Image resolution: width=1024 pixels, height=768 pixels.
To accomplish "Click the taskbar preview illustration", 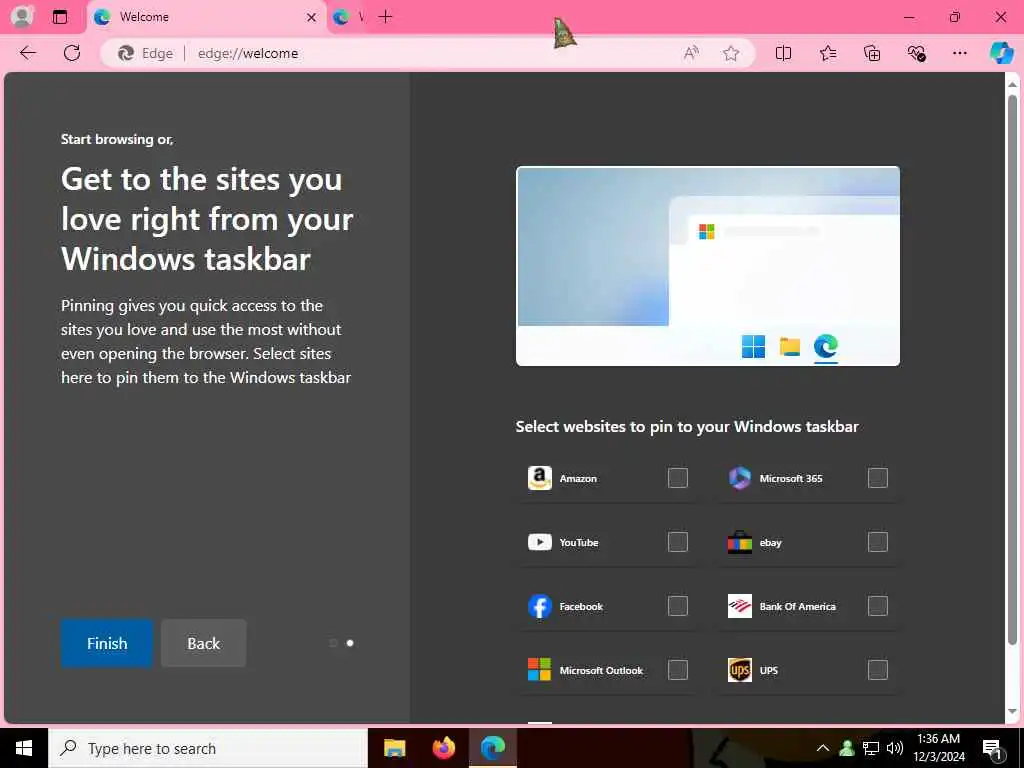I will point(708,266).
